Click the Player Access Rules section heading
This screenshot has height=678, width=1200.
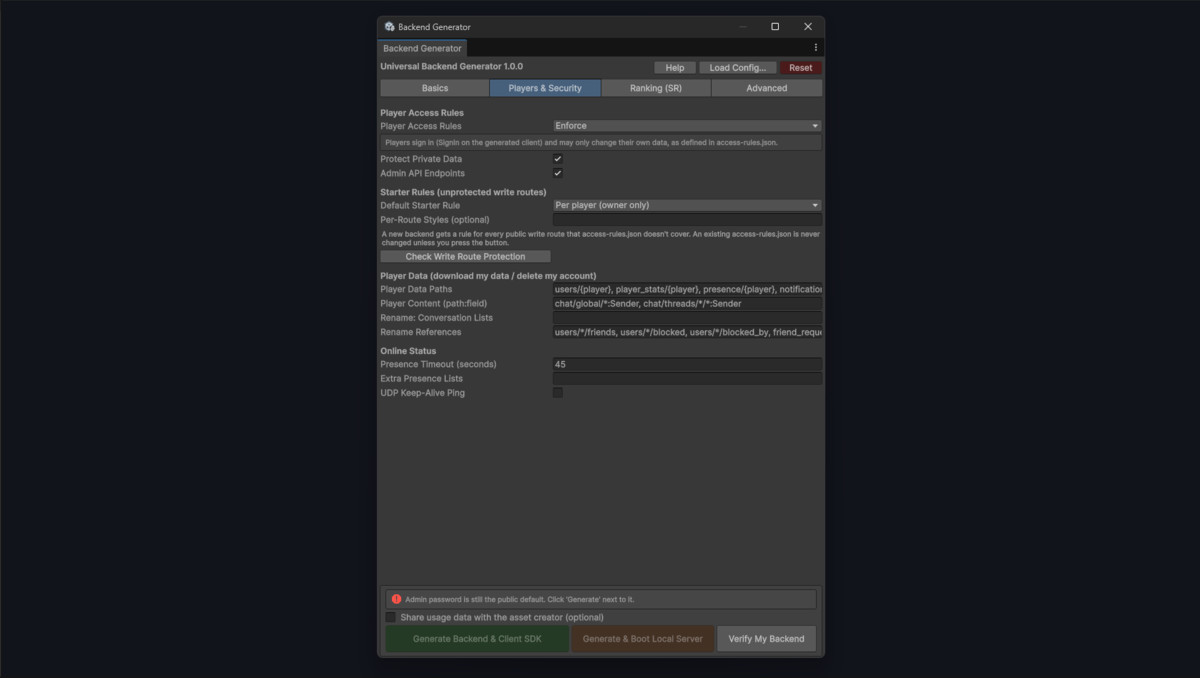[x=422, y=113]
